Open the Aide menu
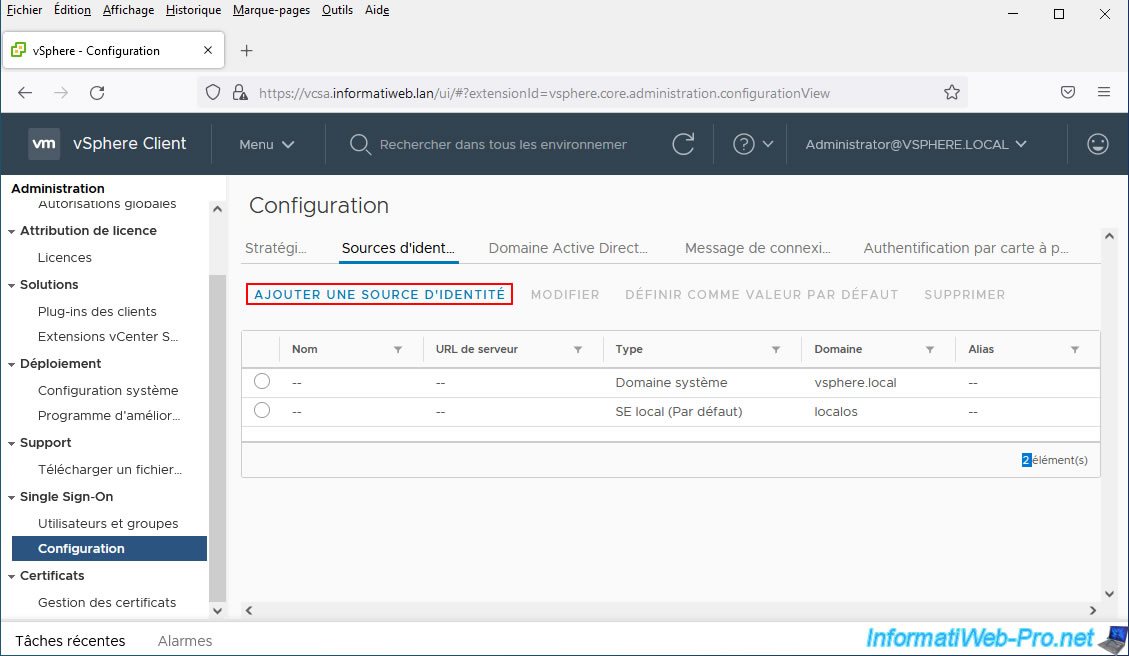The height and width of the screenshot is (656, 1129). pos(377,10)
